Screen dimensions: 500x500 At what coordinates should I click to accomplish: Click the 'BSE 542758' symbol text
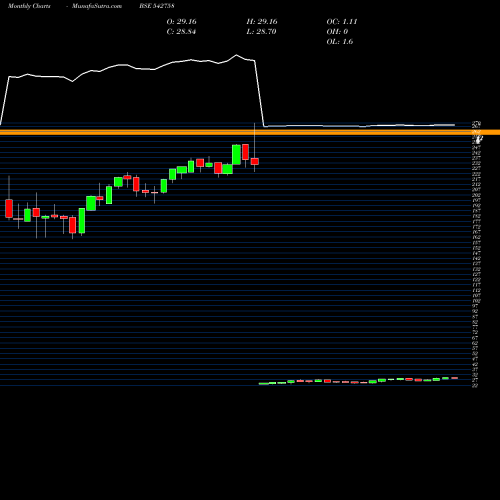pyautogui.click(x=157, y=6)
